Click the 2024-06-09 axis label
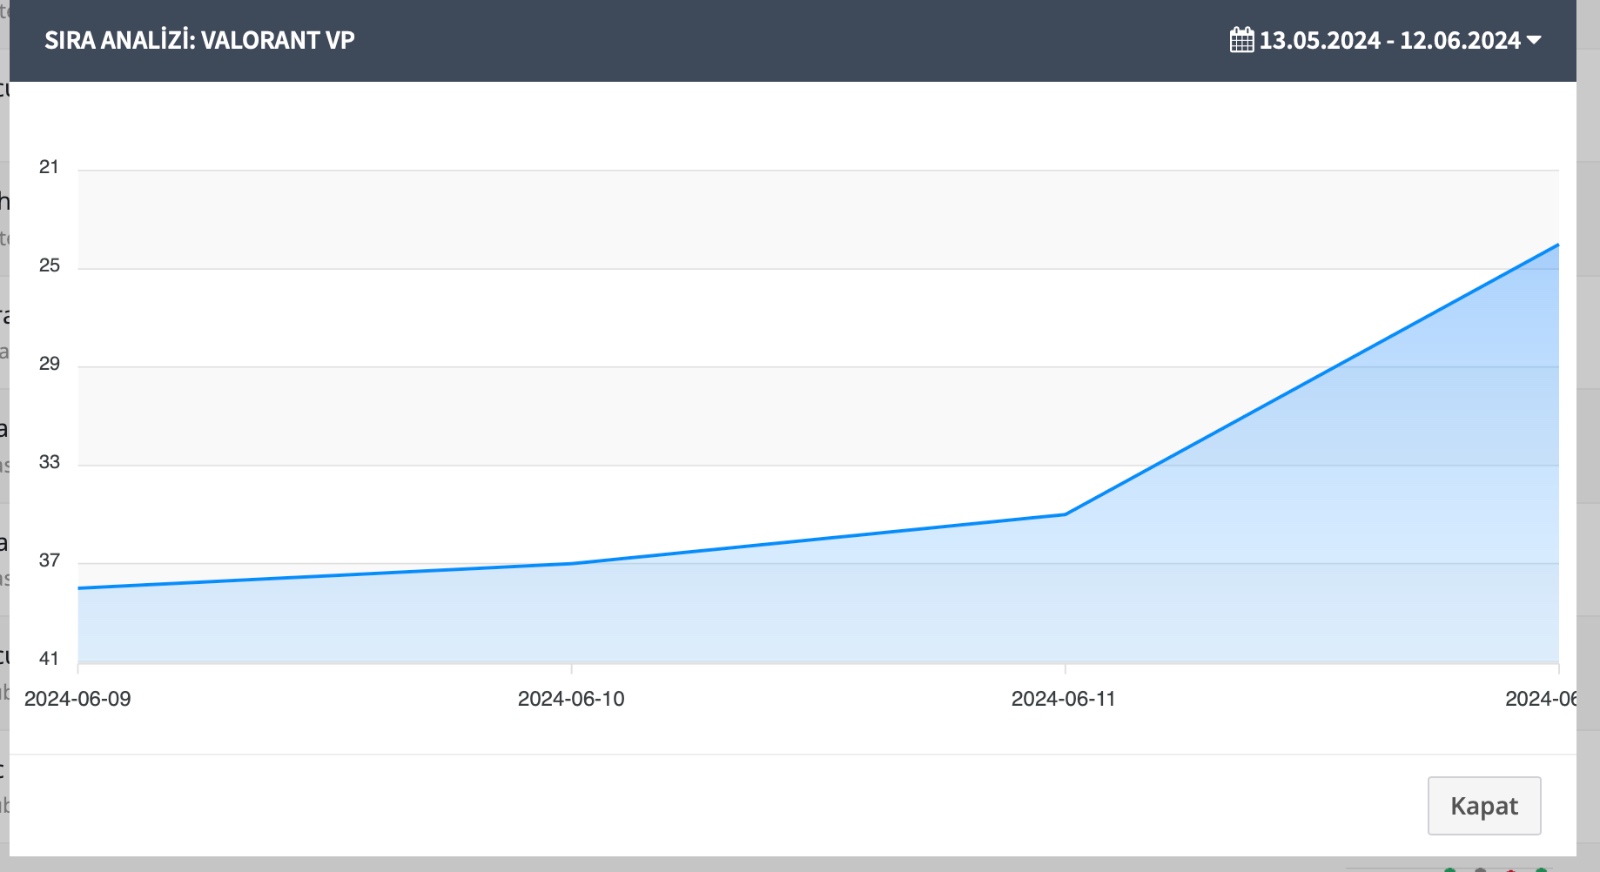The image size is (1600, 872). (77, 699)
